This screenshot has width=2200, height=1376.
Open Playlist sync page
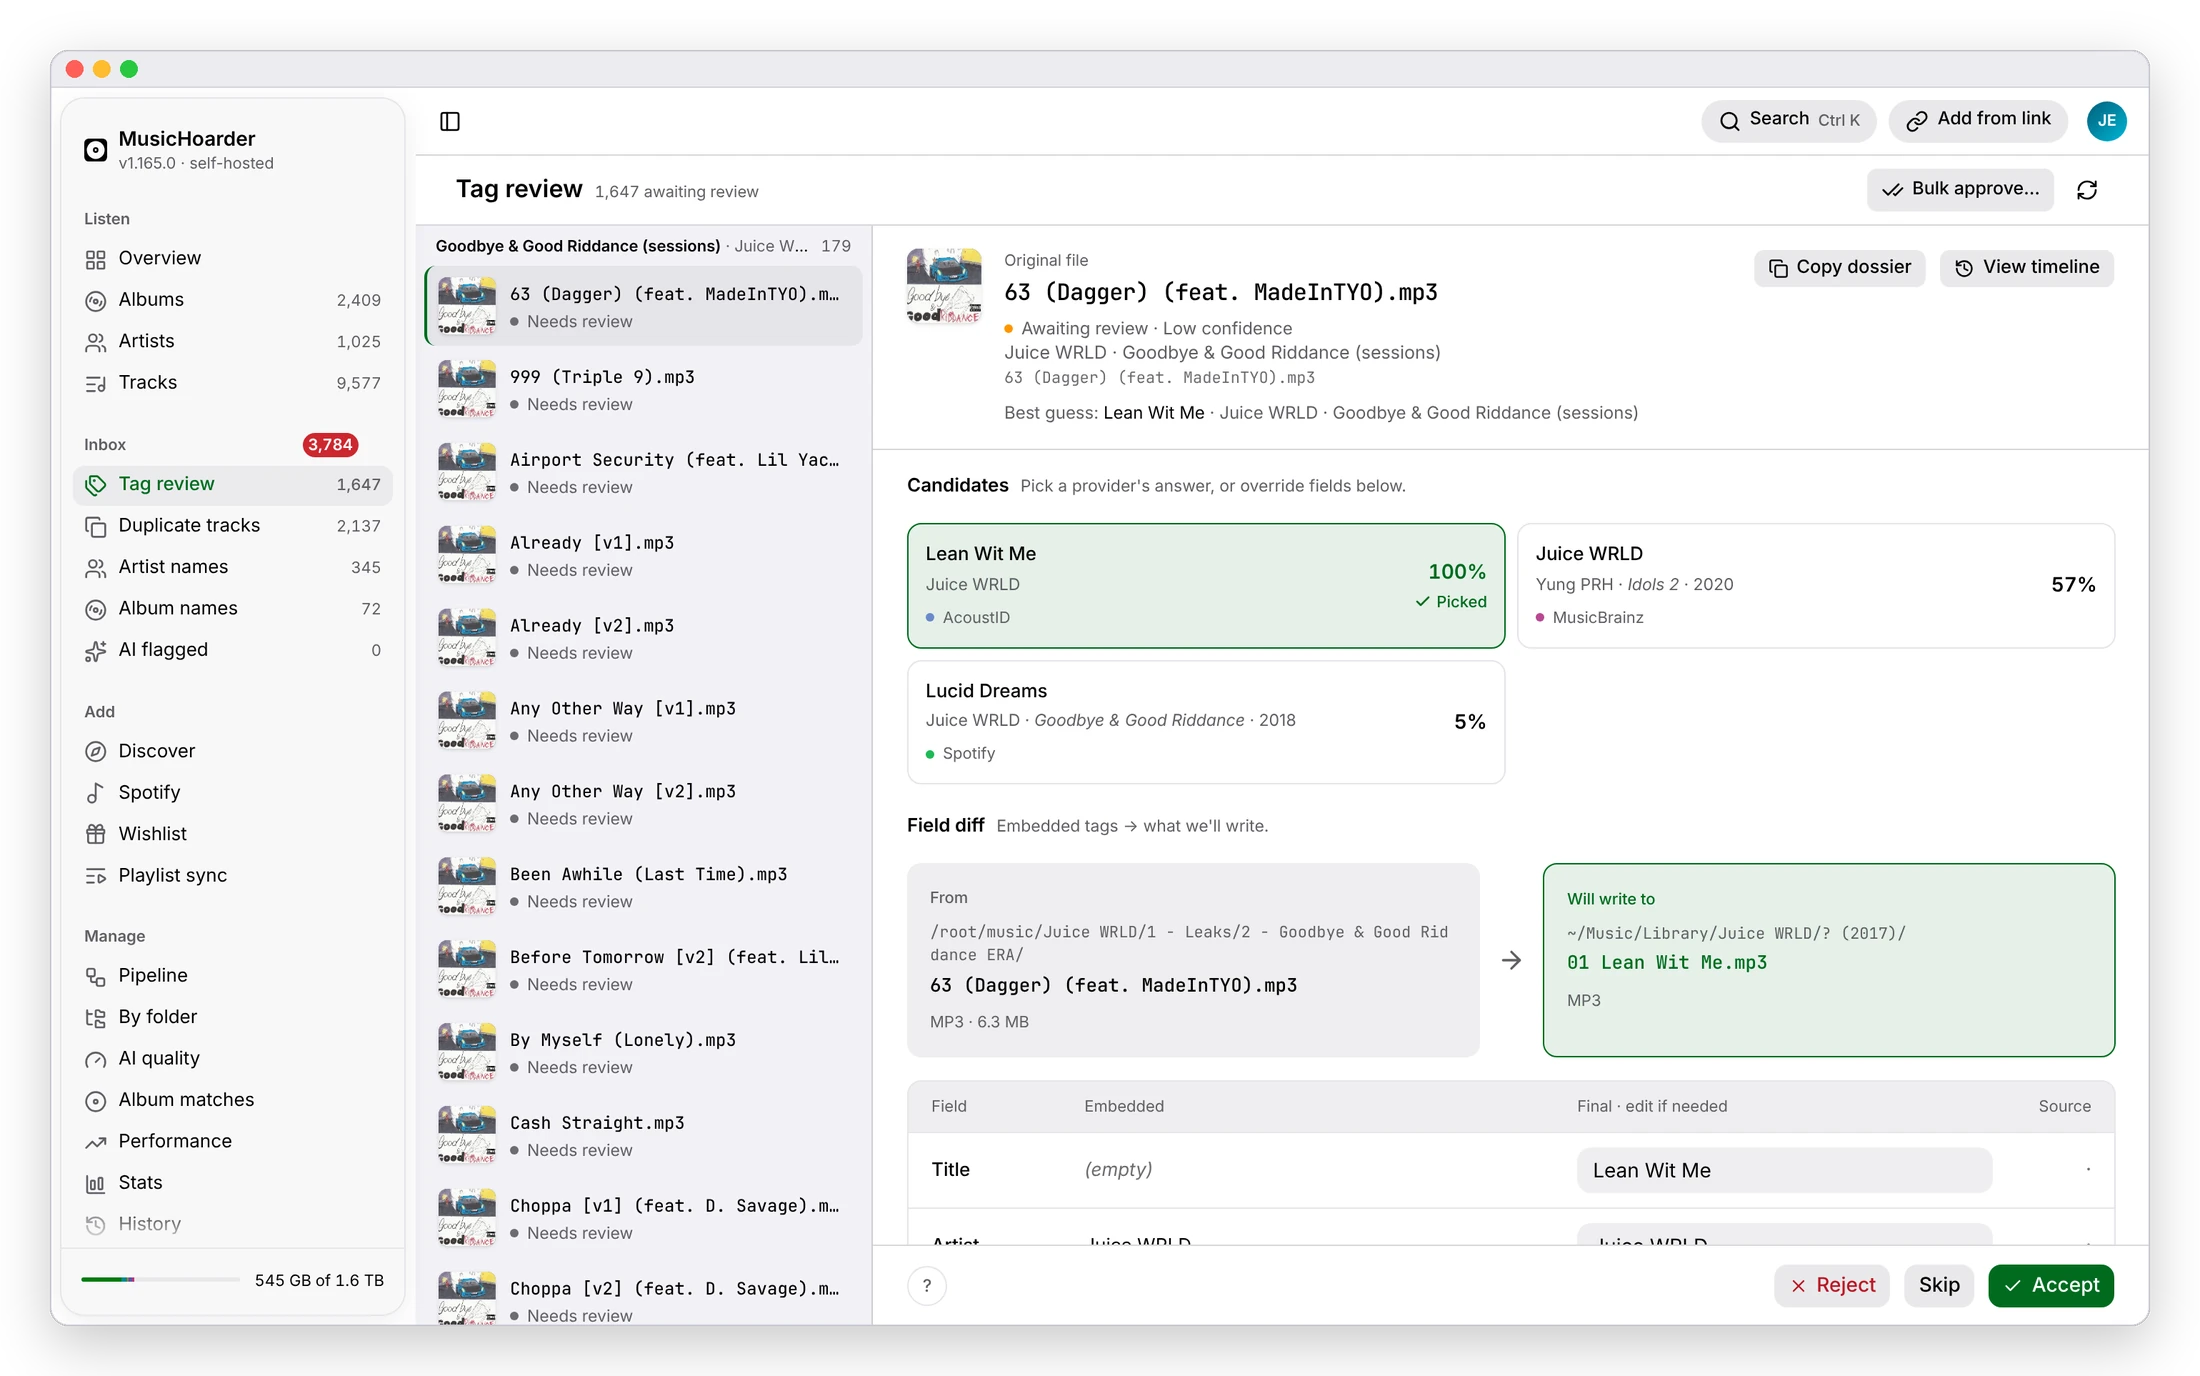[x=233, y=875]
